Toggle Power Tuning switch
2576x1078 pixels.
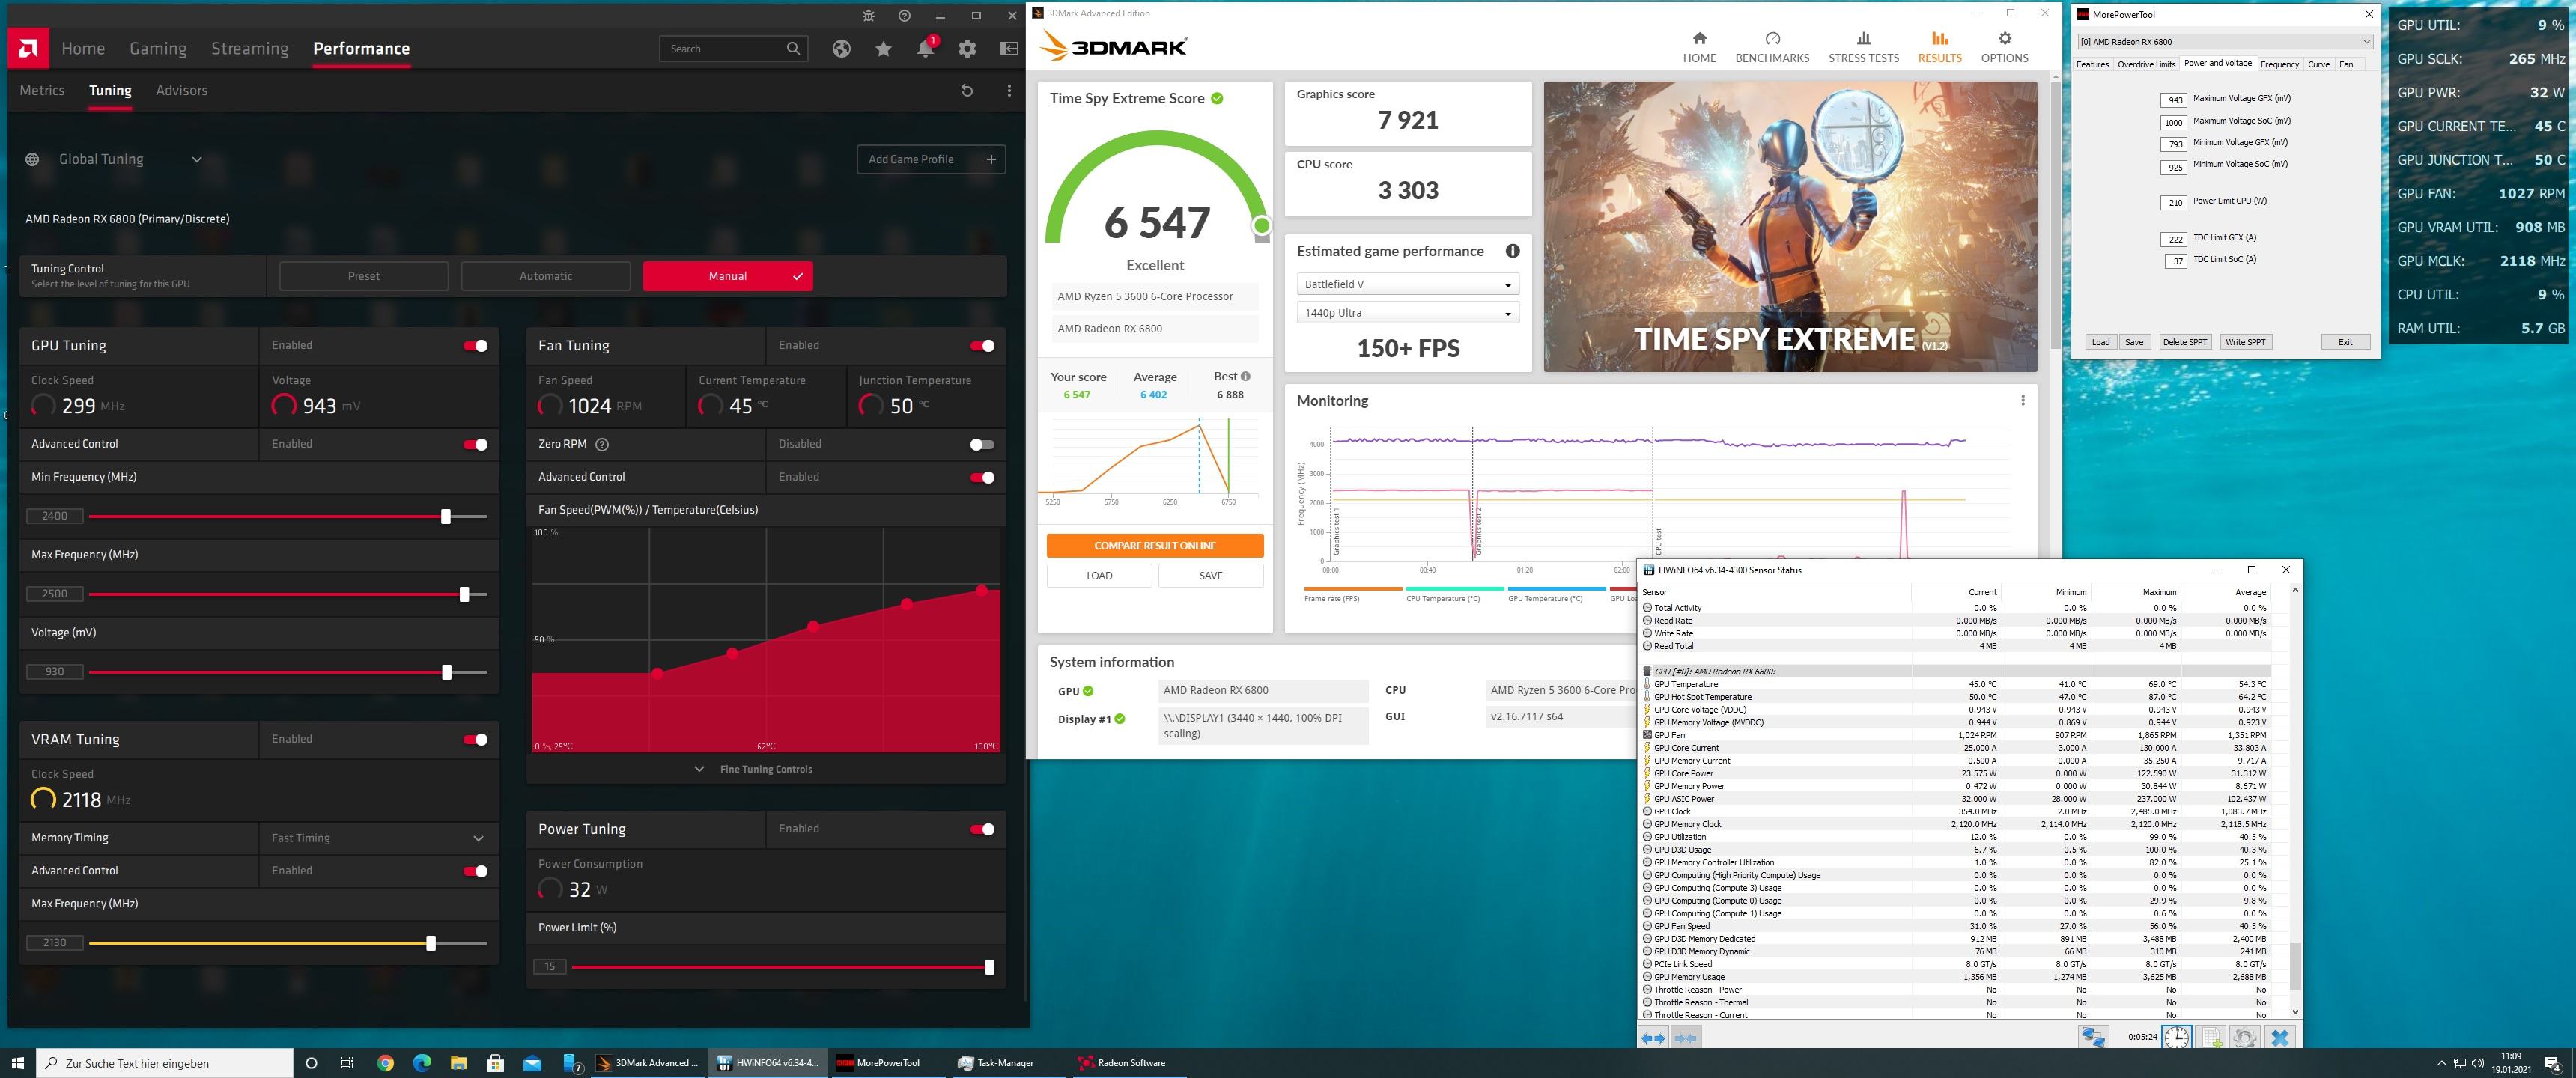(x=983, y=830)
